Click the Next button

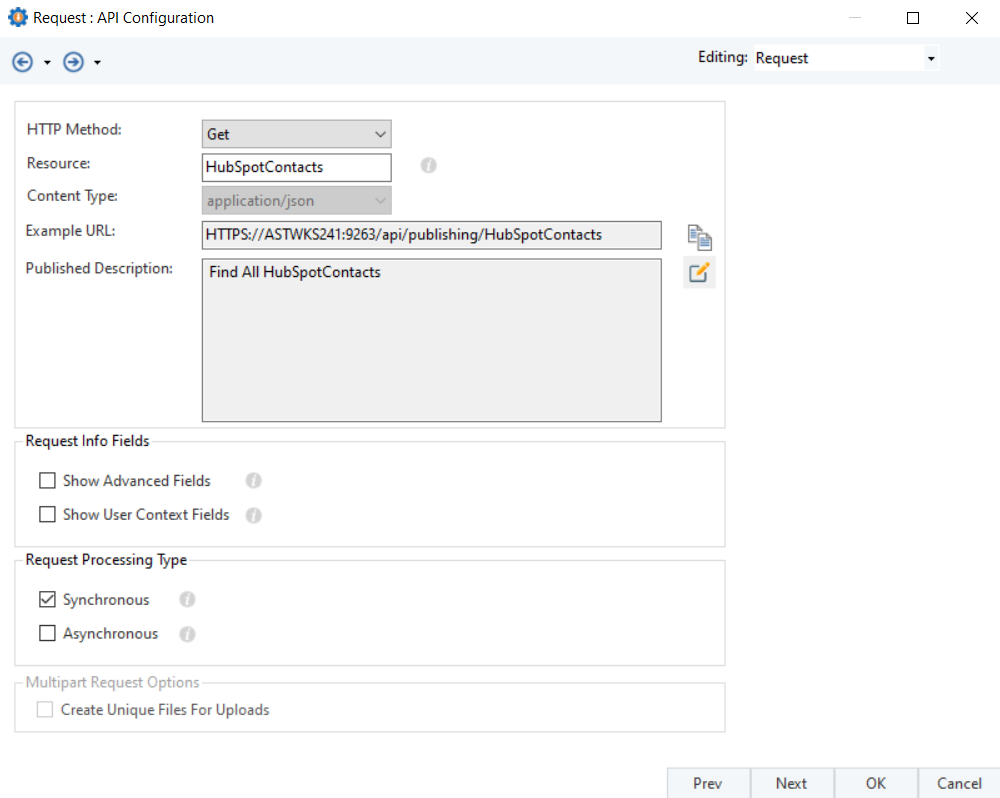[791, 783]
